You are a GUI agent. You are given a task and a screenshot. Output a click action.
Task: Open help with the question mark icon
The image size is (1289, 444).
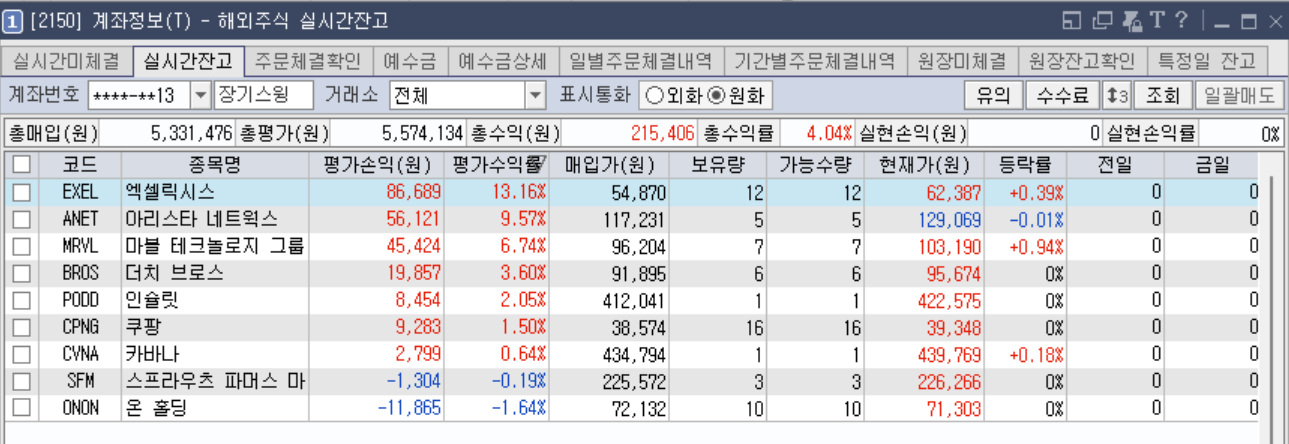pyautogui.click(x=1181, y=20)
